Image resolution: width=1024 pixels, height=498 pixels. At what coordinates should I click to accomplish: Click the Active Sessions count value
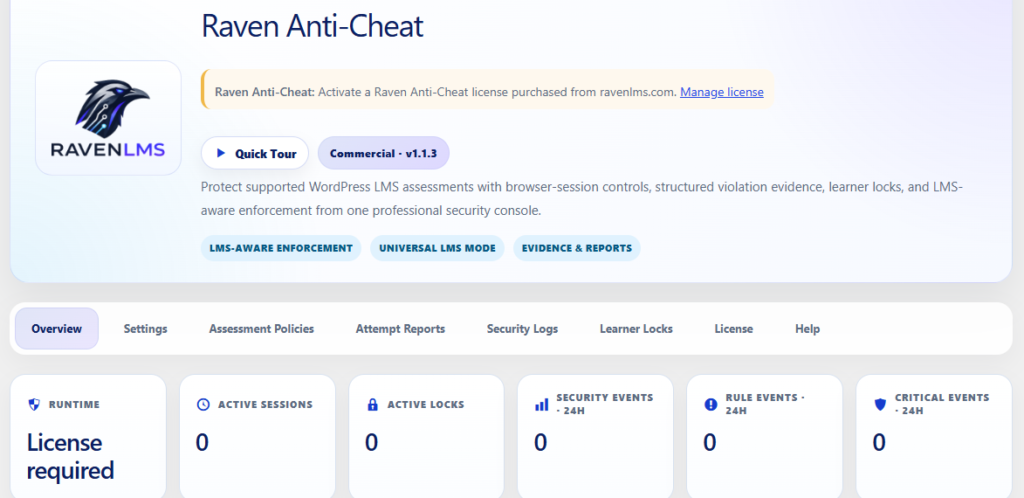click(202, 443)
